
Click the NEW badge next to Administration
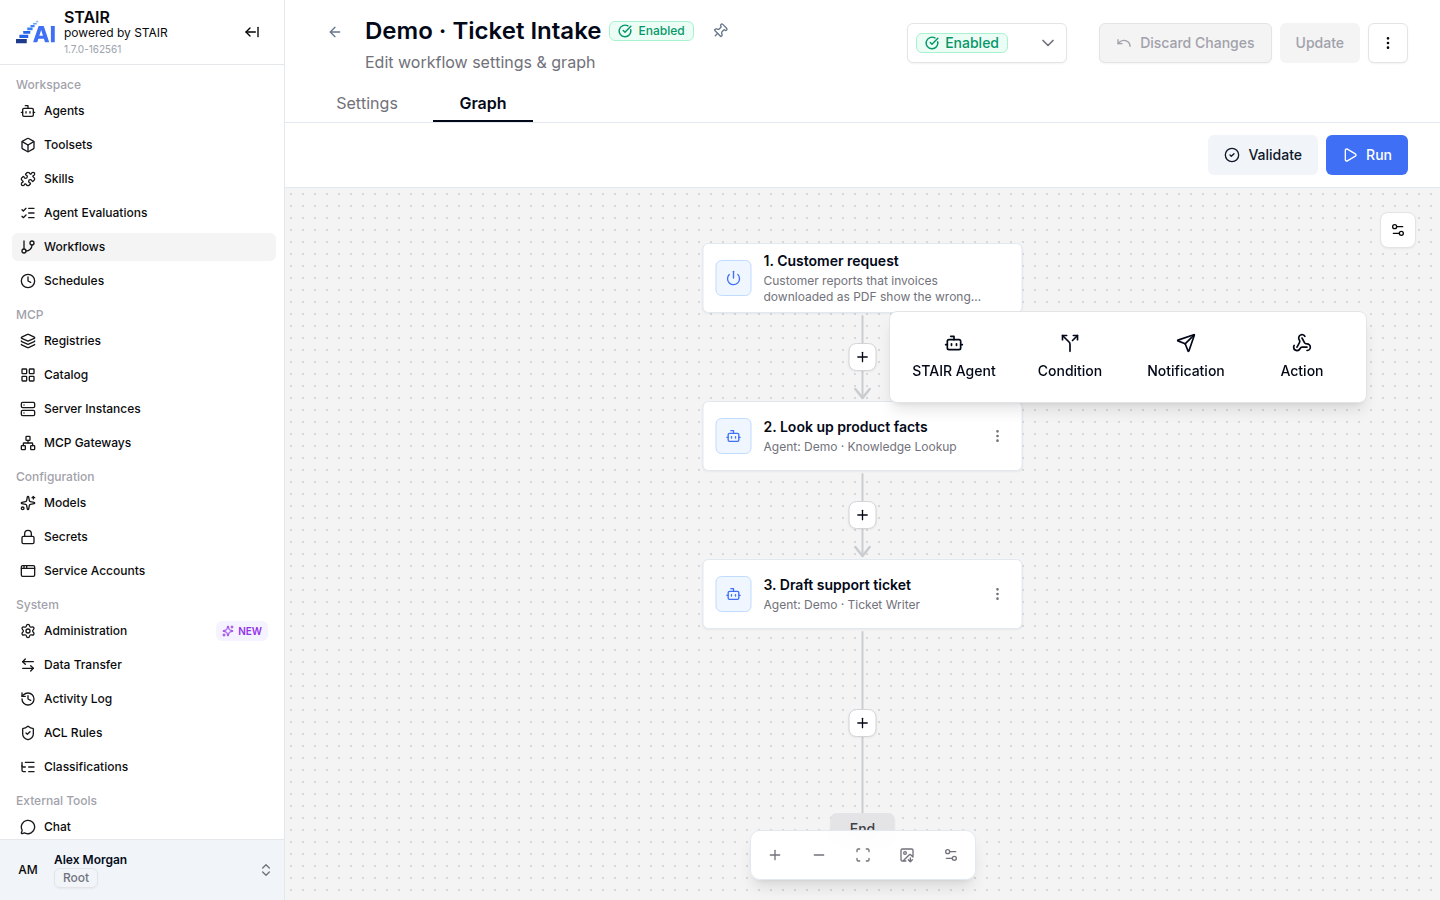pos(242,631)
